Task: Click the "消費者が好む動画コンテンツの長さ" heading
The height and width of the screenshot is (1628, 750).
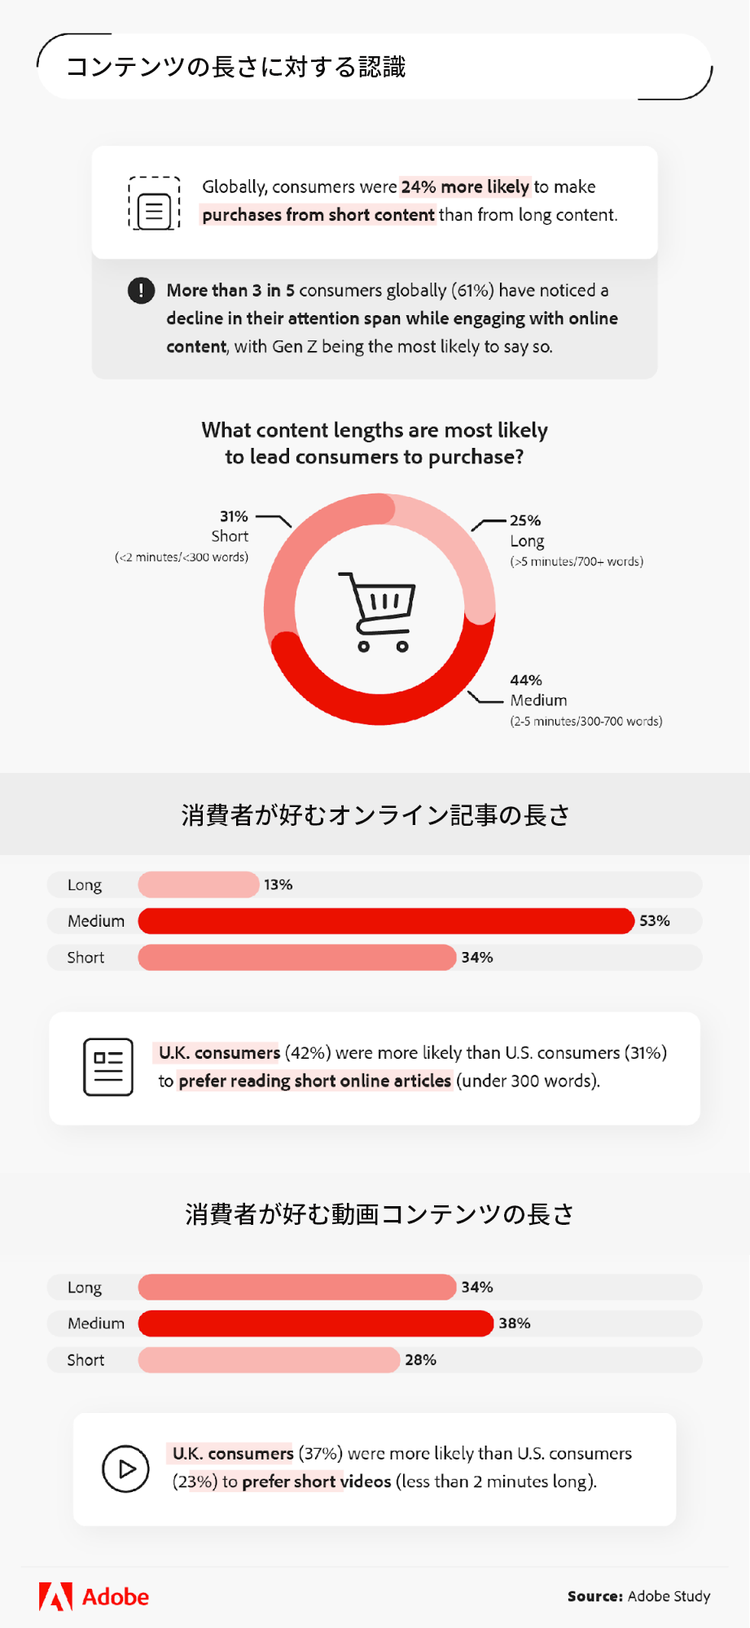Action: [379, 1214]
